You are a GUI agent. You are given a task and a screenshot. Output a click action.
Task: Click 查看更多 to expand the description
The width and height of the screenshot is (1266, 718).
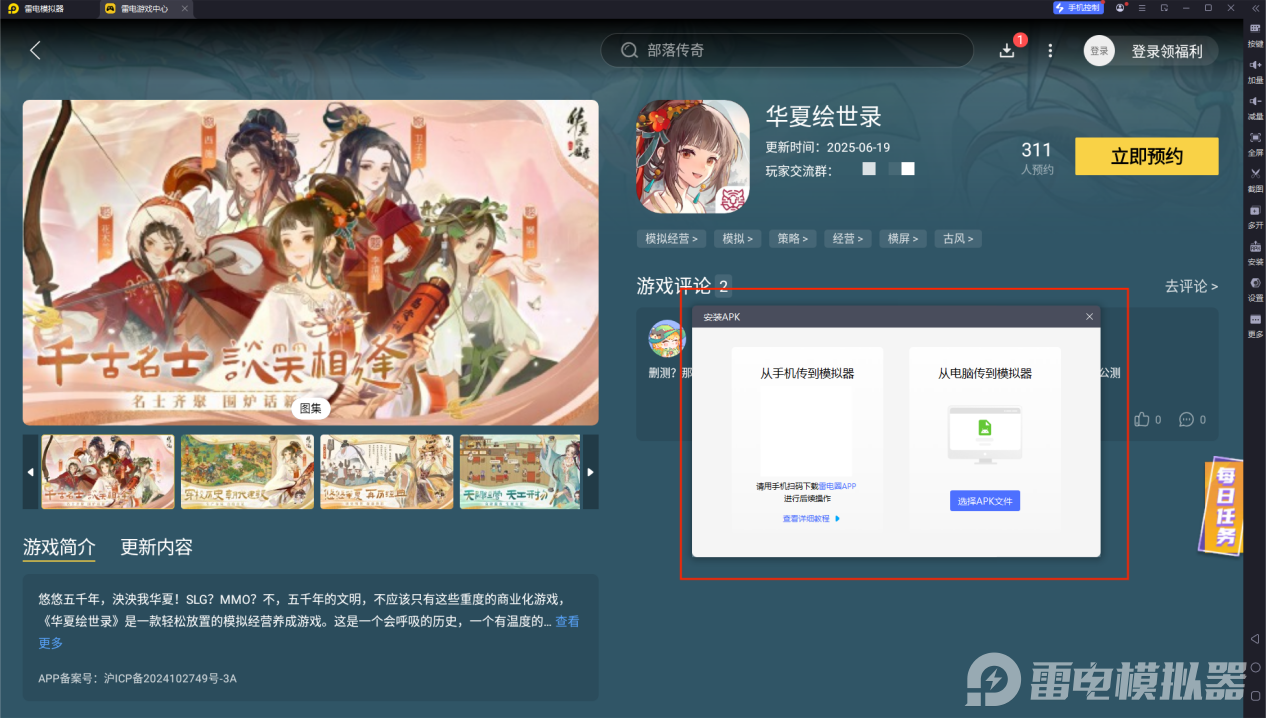tap(567, 621)
